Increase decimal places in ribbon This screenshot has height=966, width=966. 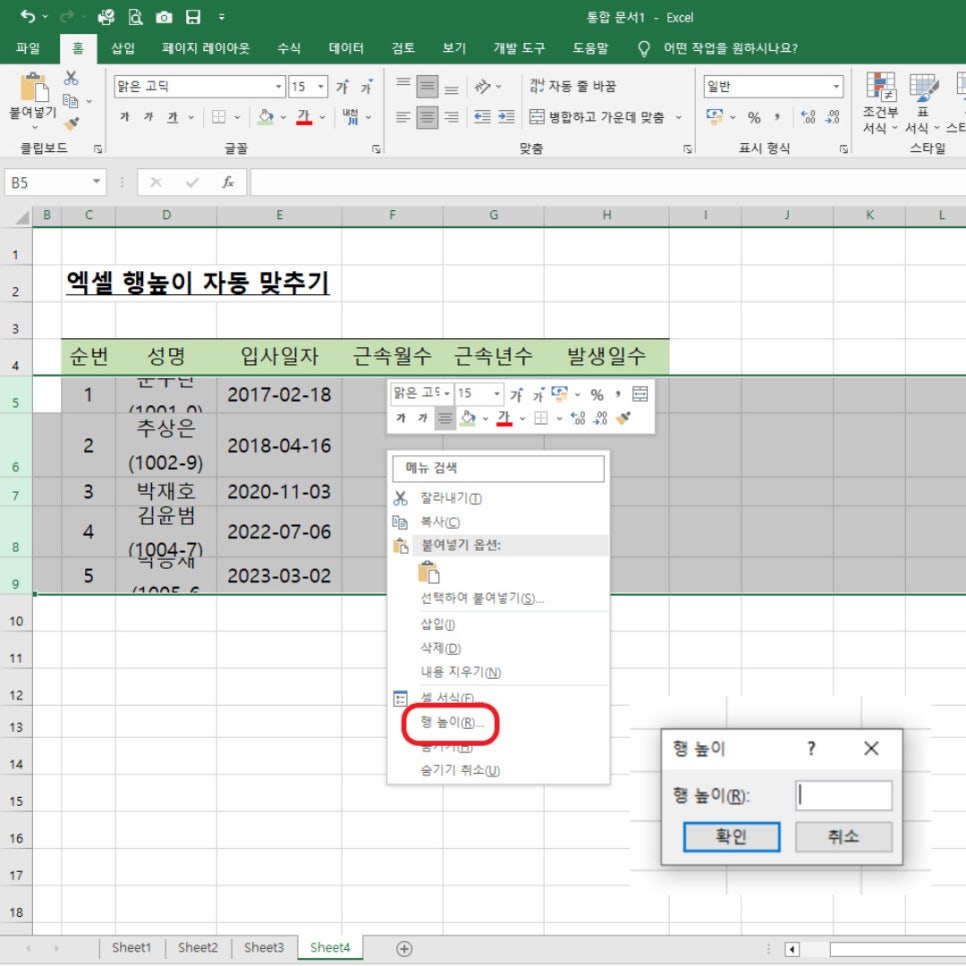click(x=808, y=117)
